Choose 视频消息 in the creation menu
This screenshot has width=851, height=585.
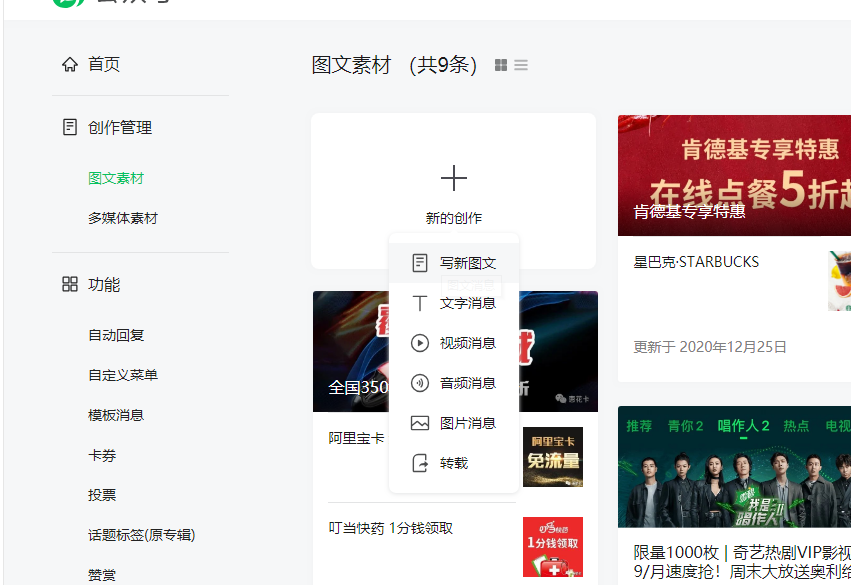tap(454, 344)
